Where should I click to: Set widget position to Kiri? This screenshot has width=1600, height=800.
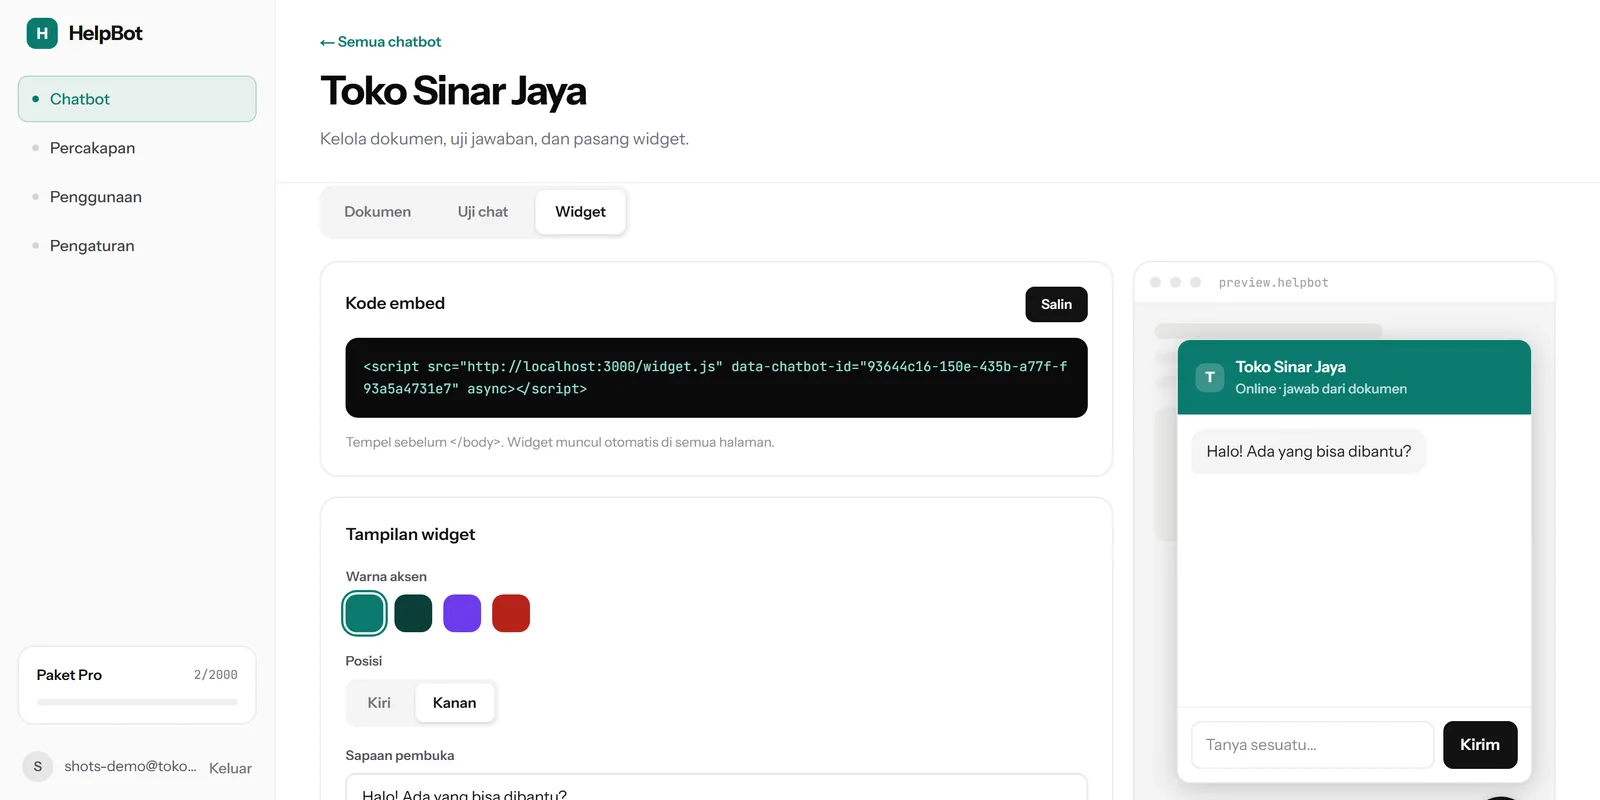coord(379,703)
